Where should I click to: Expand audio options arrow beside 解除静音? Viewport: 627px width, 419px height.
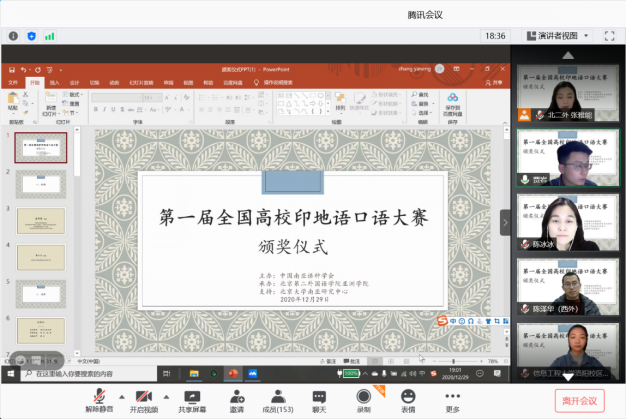(x=119, y=394)
